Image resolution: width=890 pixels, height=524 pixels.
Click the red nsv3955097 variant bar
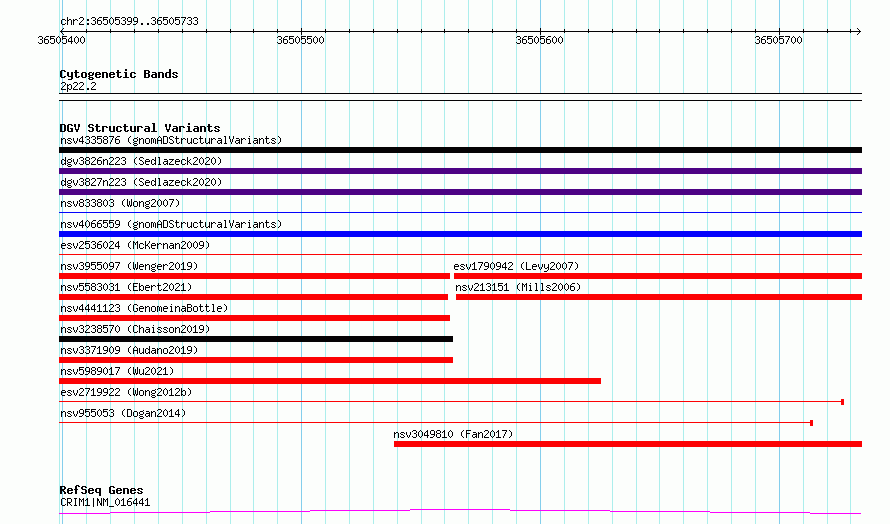click(x=254, y=276)
